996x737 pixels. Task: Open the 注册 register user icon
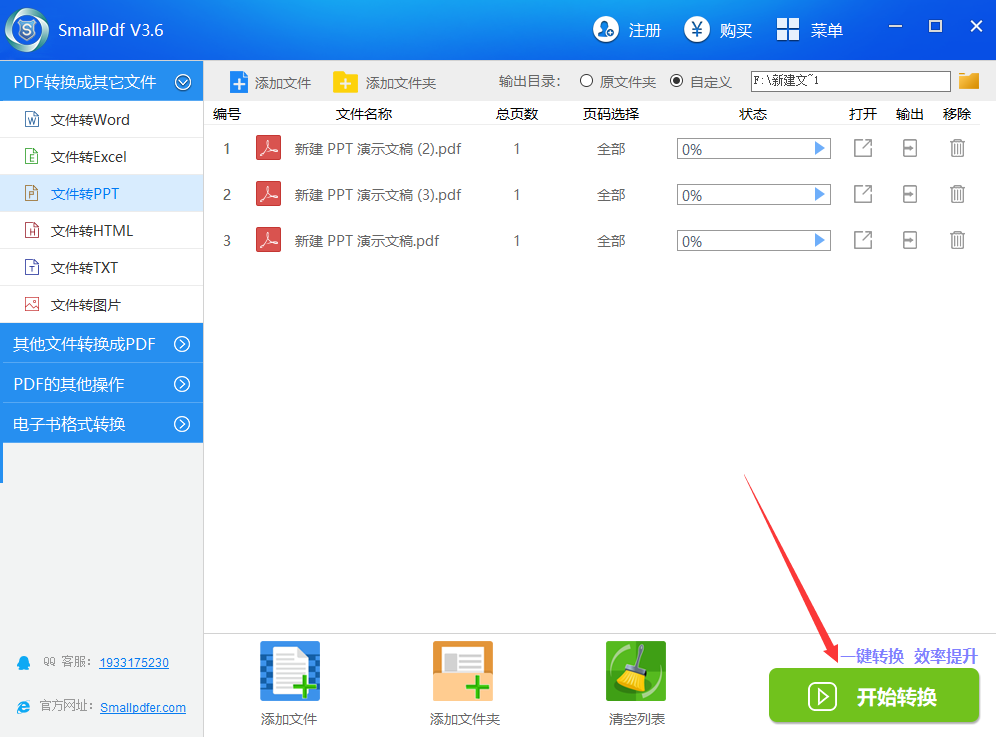605,29
